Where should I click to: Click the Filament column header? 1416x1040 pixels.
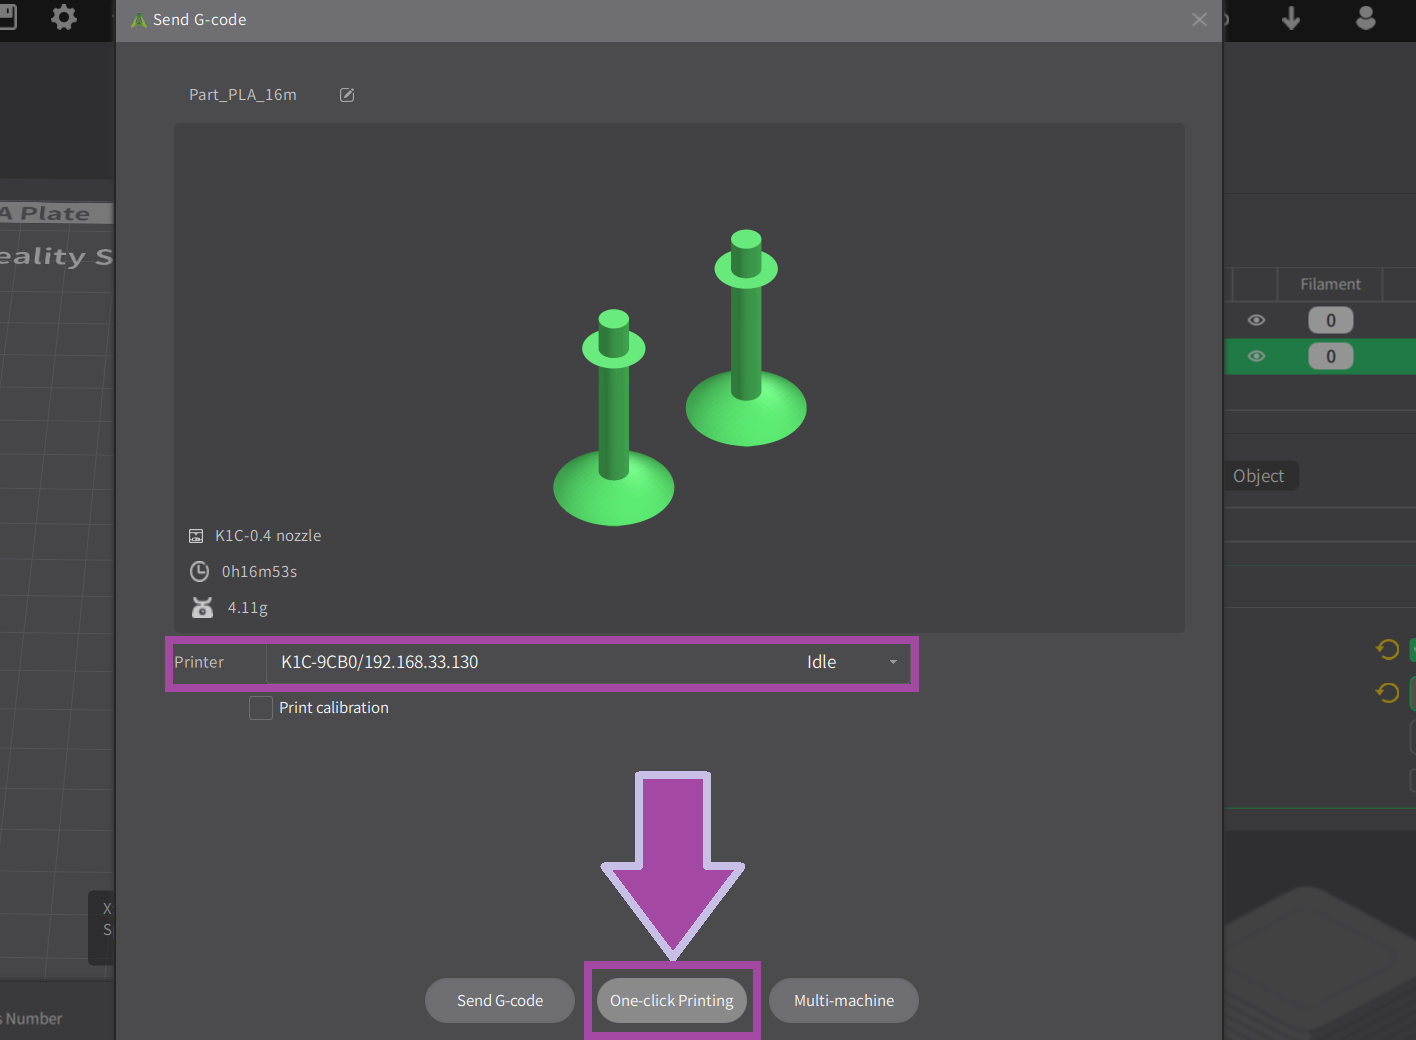point(1330,284)
